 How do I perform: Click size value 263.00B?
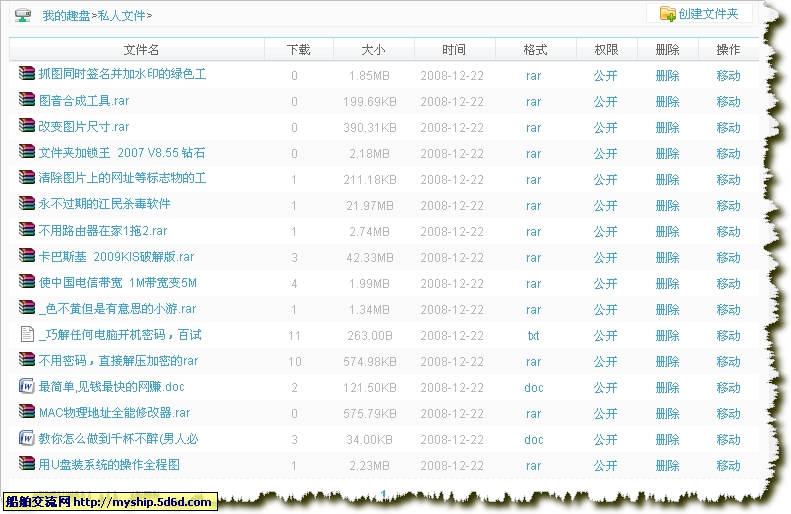pyautogui.click(x=370, y=335)
